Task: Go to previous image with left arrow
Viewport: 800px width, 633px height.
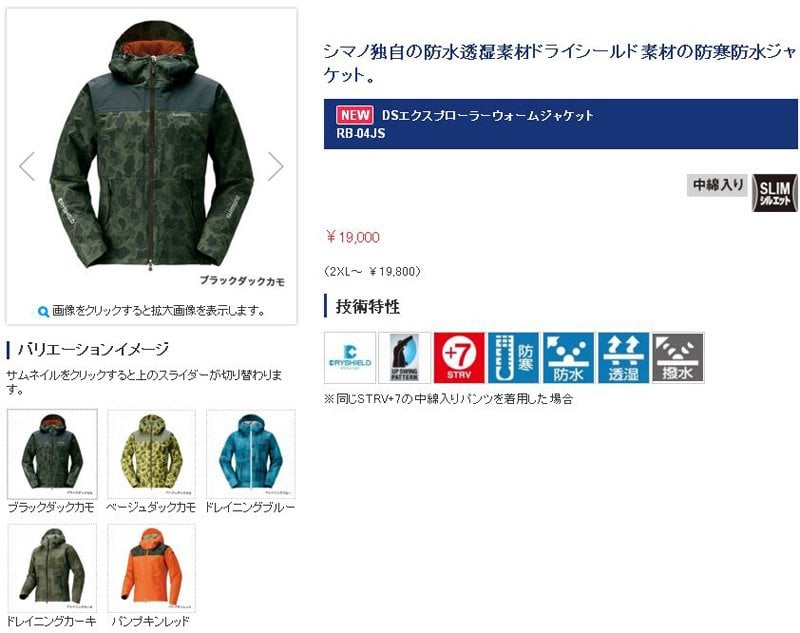Action: 27,166
